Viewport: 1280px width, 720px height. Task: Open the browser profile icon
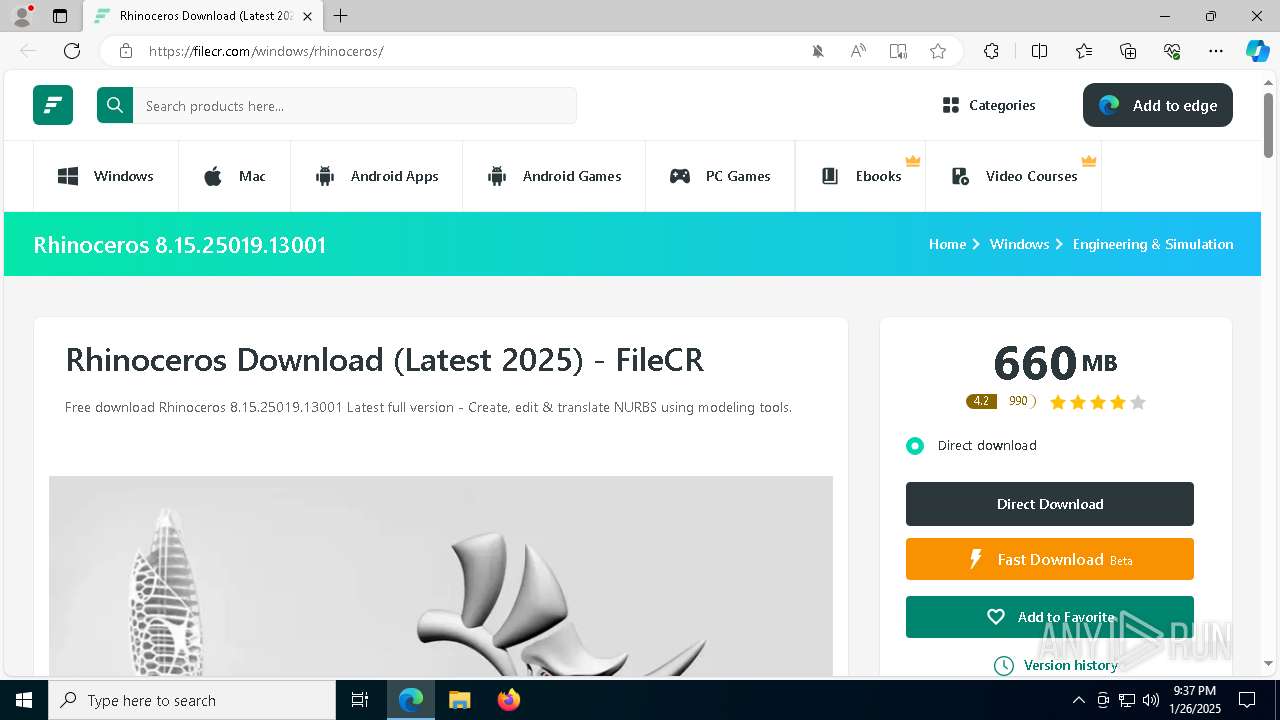pyautogui.click(x=22, y=16)
